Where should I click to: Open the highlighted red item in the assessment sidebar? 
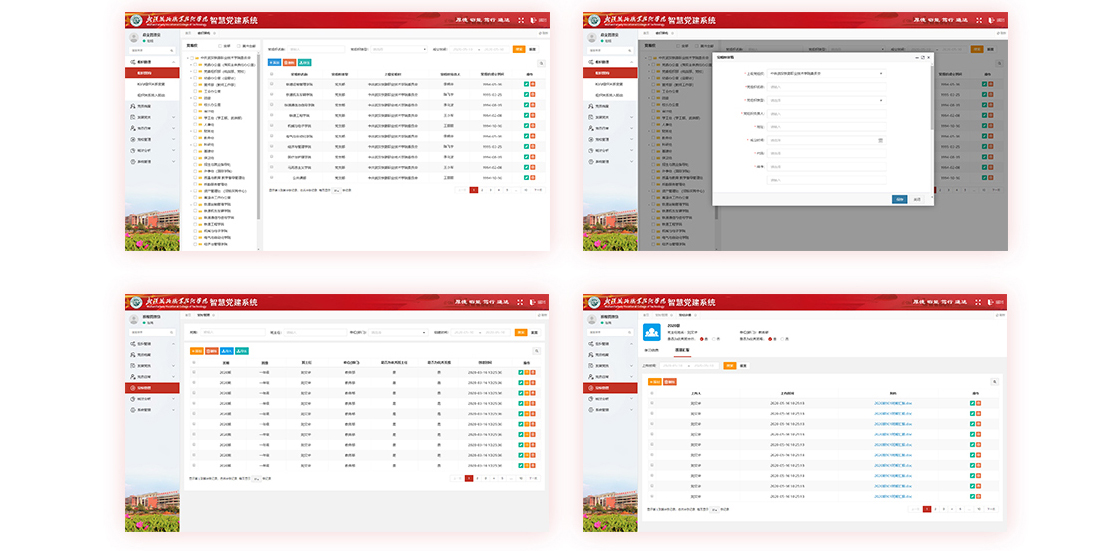pyautogui.click(x=152, y=387)
